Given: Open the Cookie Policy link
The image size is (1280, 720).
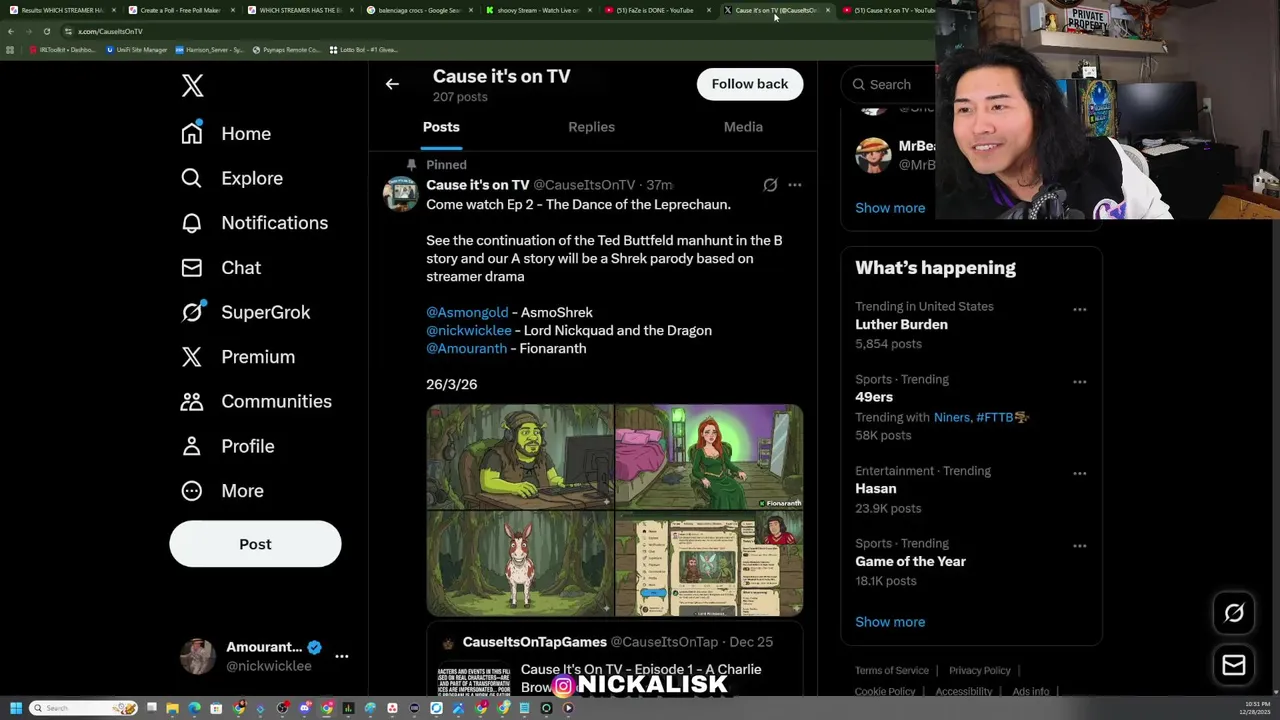Looking at the screenshot, I should point(885,691).
